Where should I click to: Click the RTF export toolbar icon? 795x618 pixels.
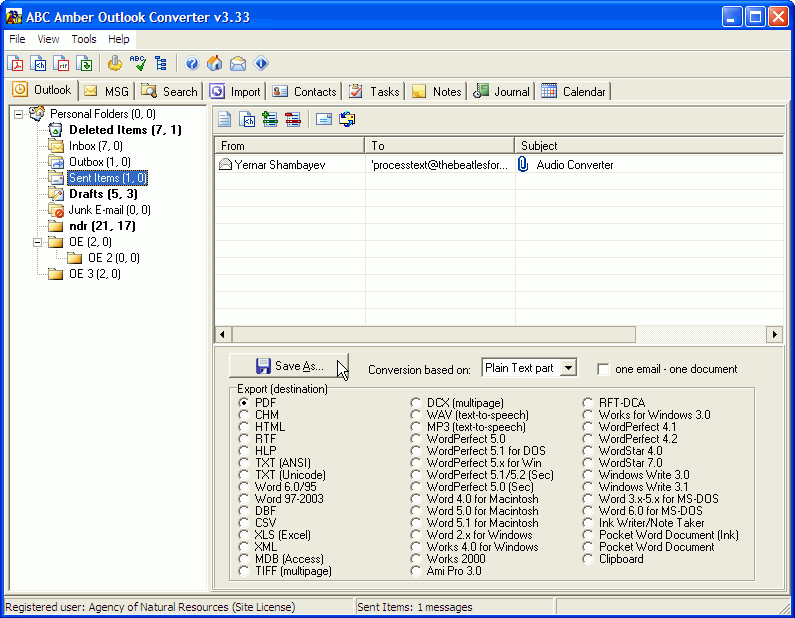point(62,64)
